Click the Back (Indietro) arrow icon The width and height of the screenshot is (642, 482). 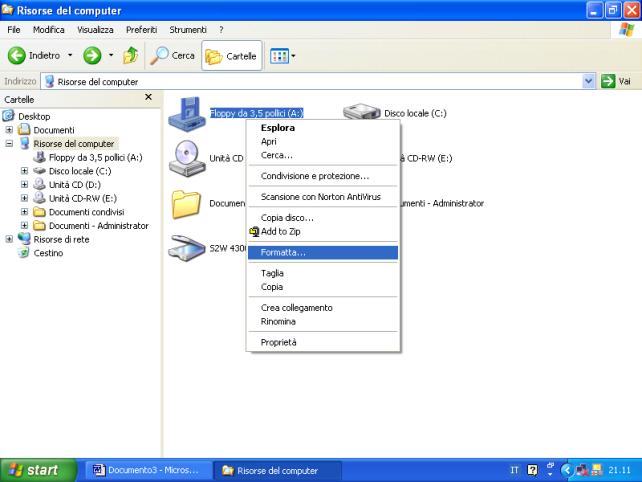[16, 55]
